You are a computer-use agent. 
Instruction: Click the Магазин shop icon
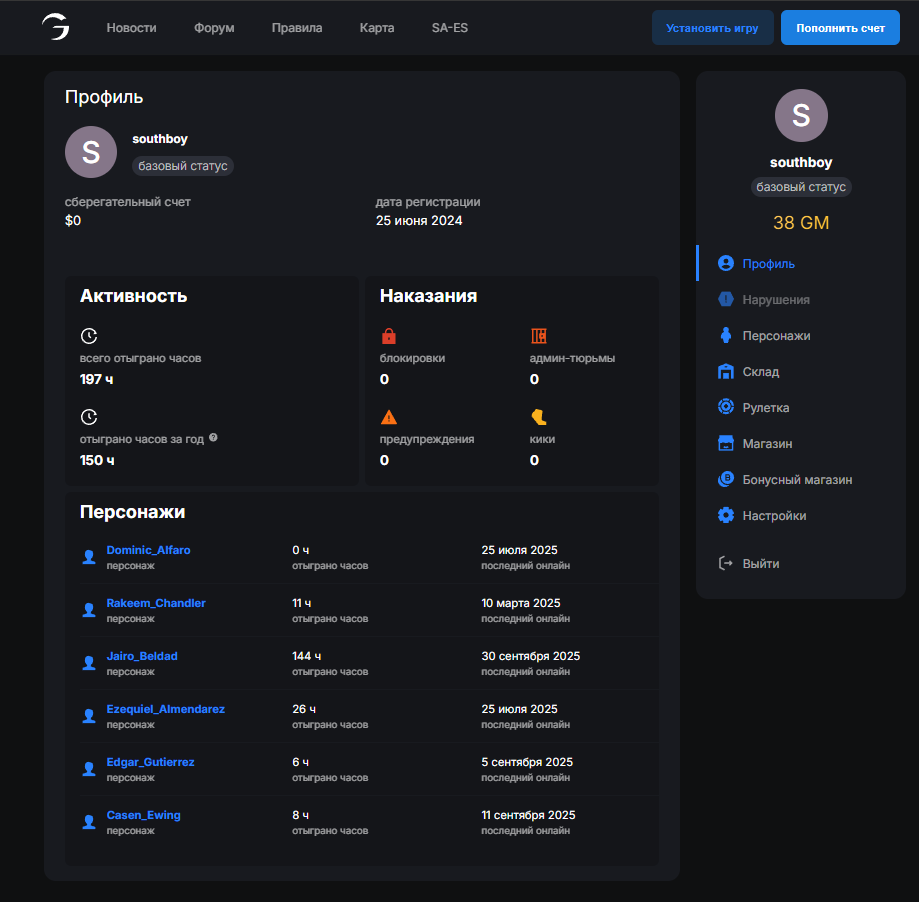point(726,444)
